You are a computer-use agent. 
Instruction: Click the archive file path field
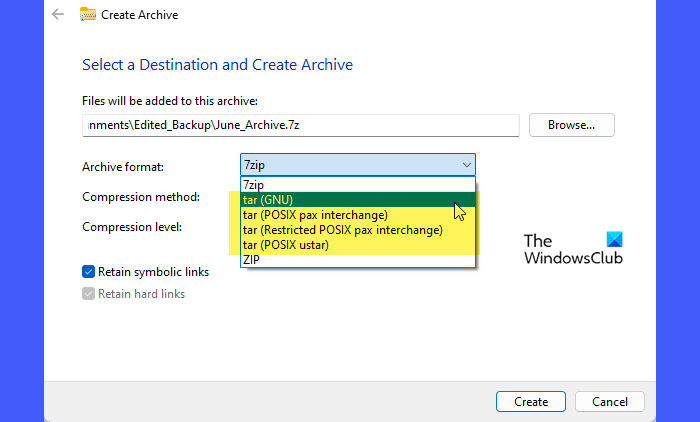click(300, 125)
